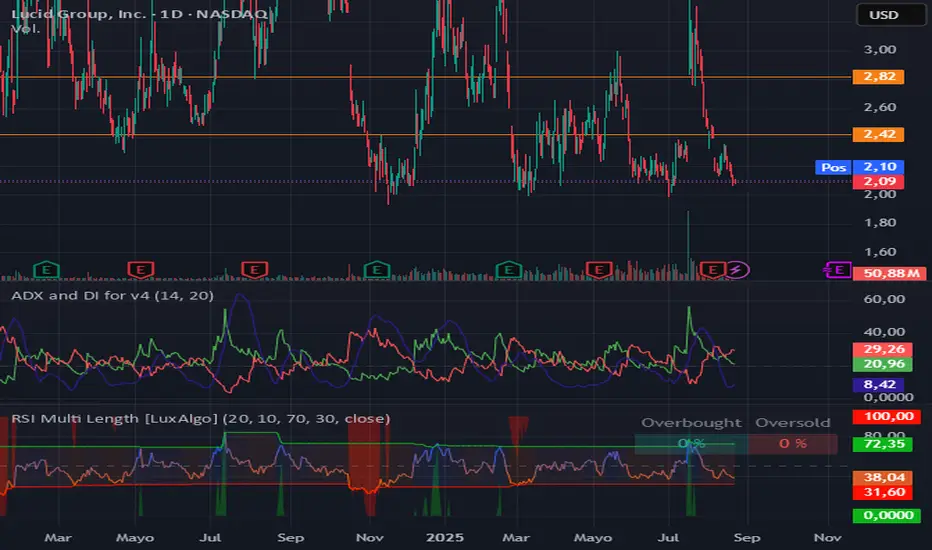Viewport: 932px width, 550px height.
Task: Click the red 31,60 RSI value label
Action: pos(883,492)
